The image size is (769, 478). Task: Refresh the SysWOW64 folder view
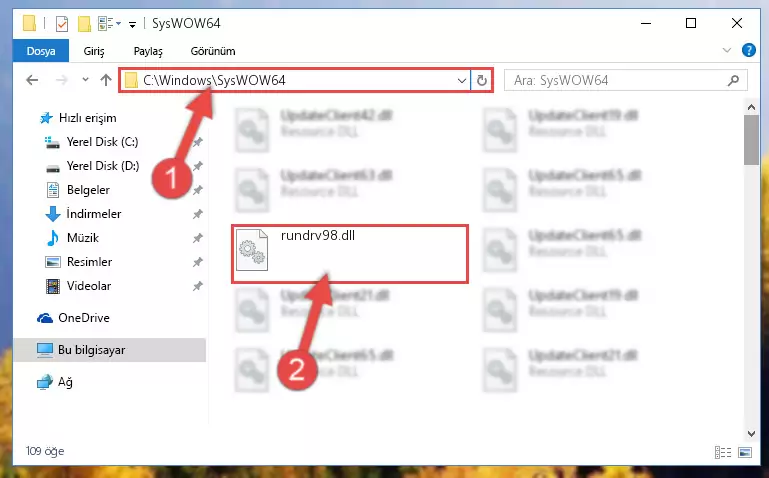click(x=482, y=80)
